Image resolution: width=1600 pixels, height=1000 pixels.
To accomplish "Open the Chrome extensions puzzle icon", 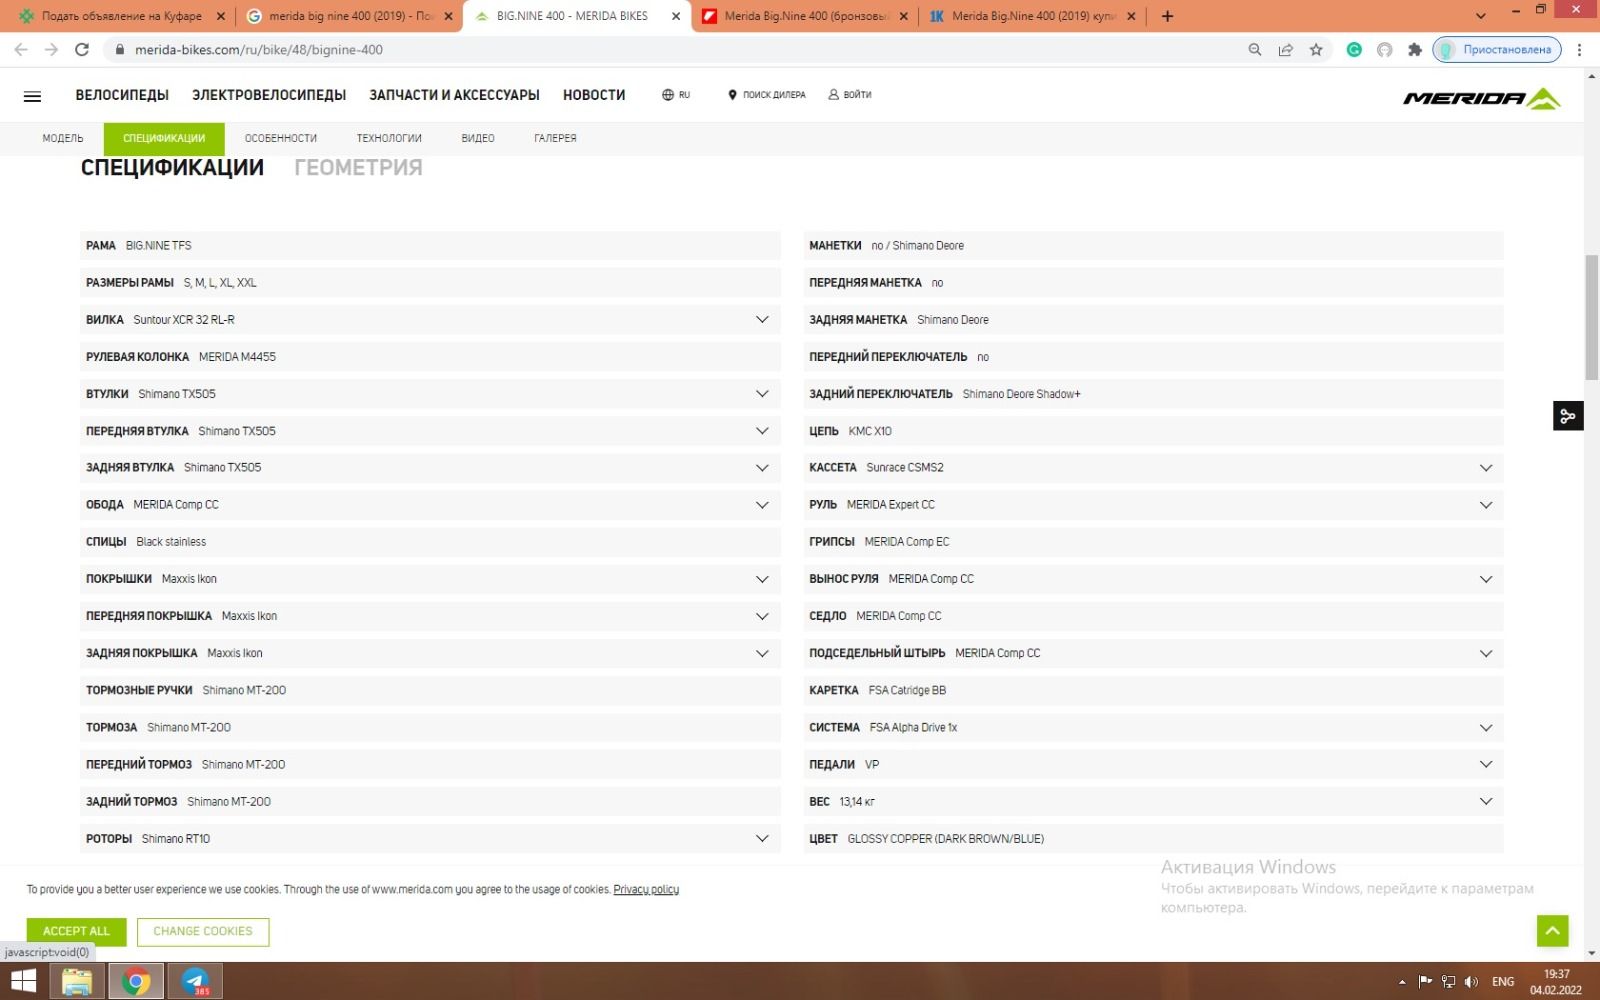I will [1414, 50].
